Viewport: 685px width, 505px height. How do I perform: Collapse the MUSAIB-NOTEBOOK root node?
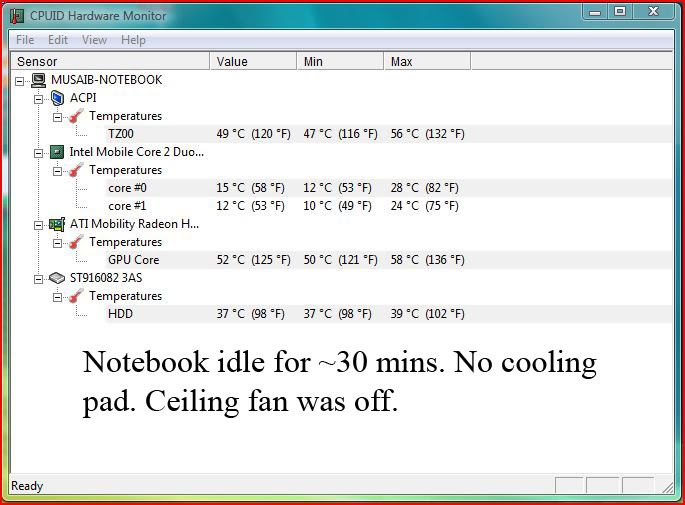[19, 81]
